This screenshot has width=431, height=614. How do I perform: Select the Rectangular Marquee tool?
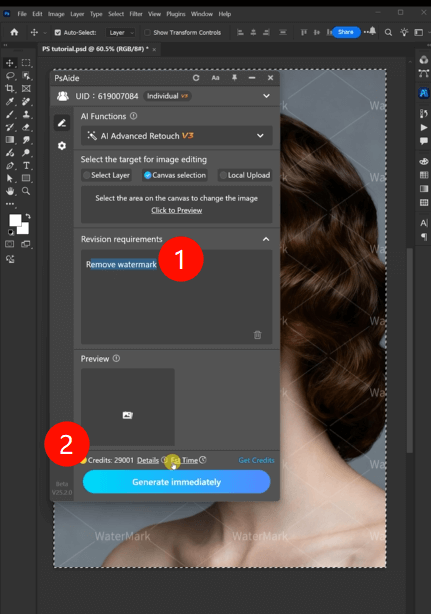(26, 63)
